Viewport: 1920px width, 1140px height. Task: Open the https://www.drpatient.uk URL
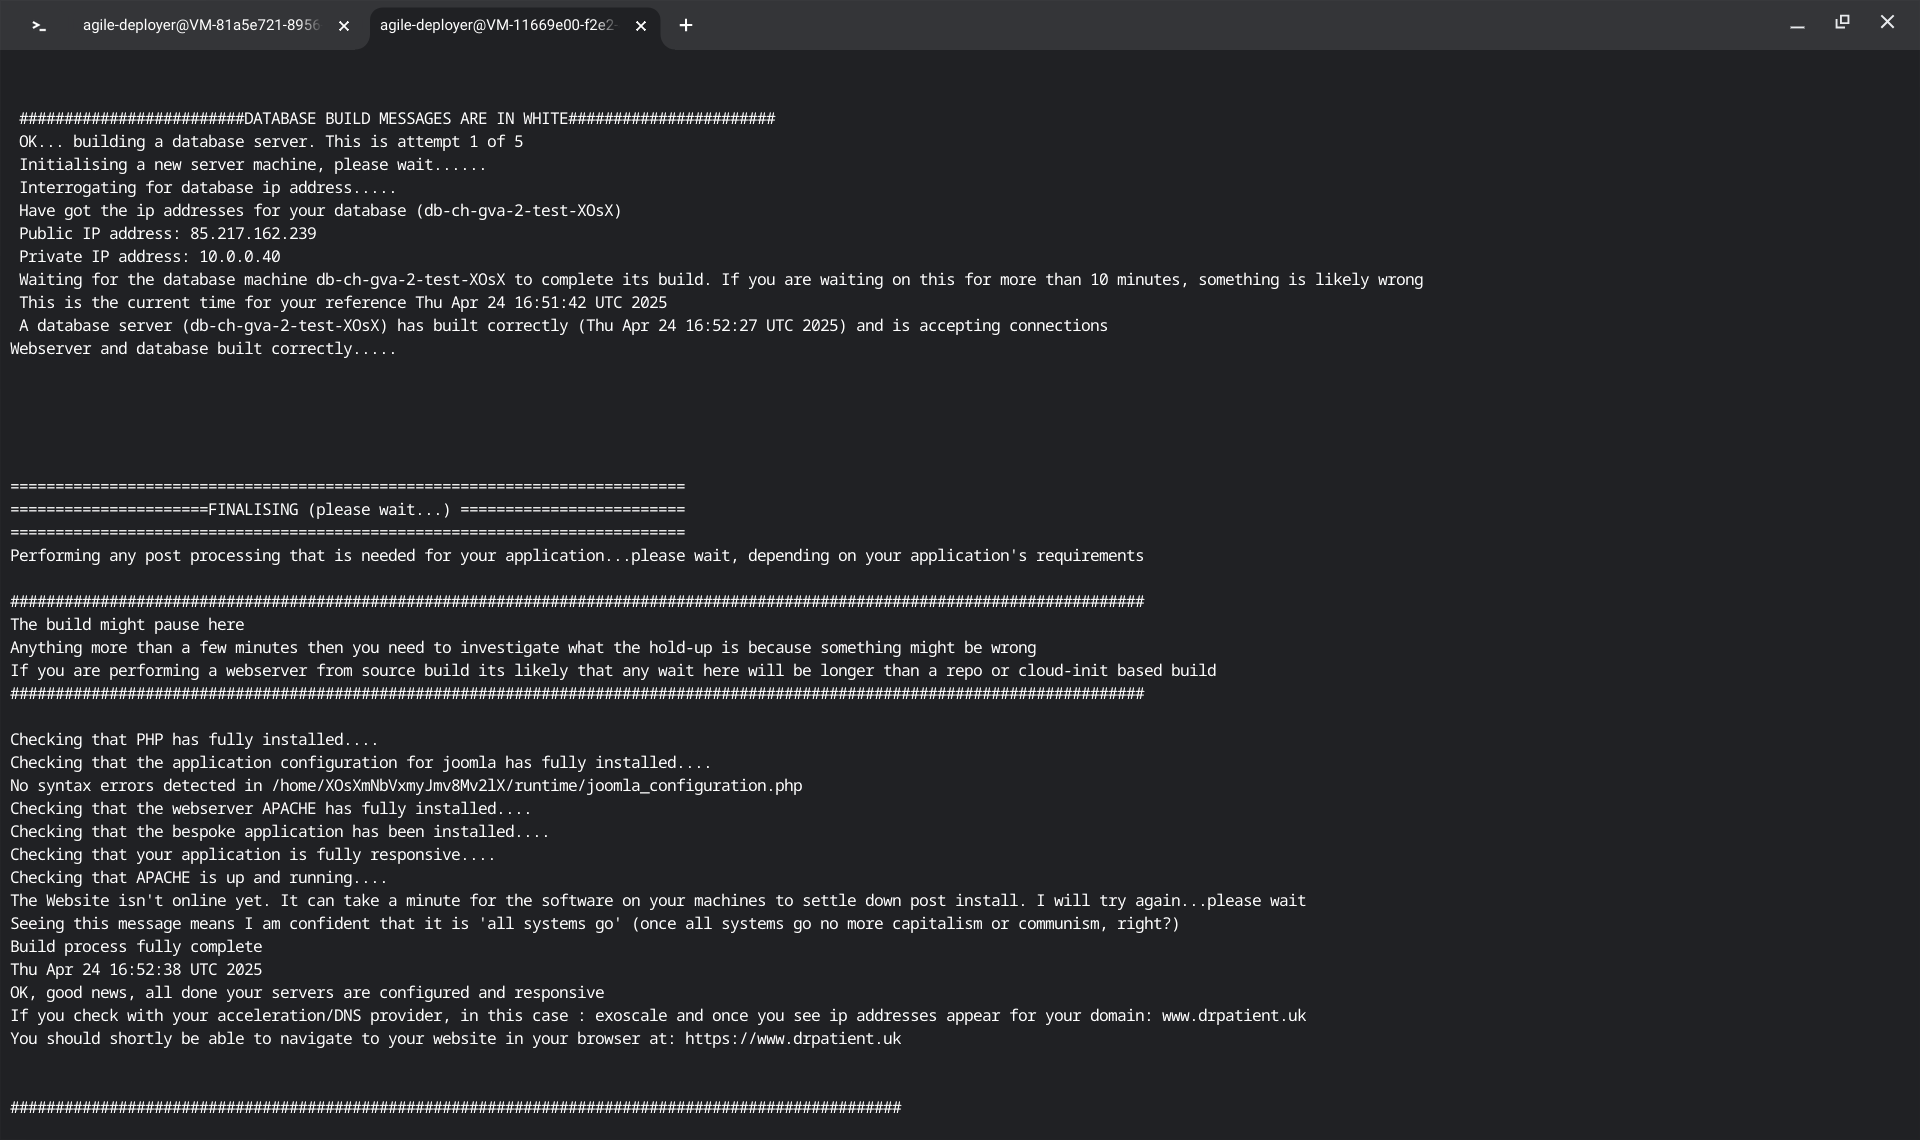click(x=793, y=1039)
